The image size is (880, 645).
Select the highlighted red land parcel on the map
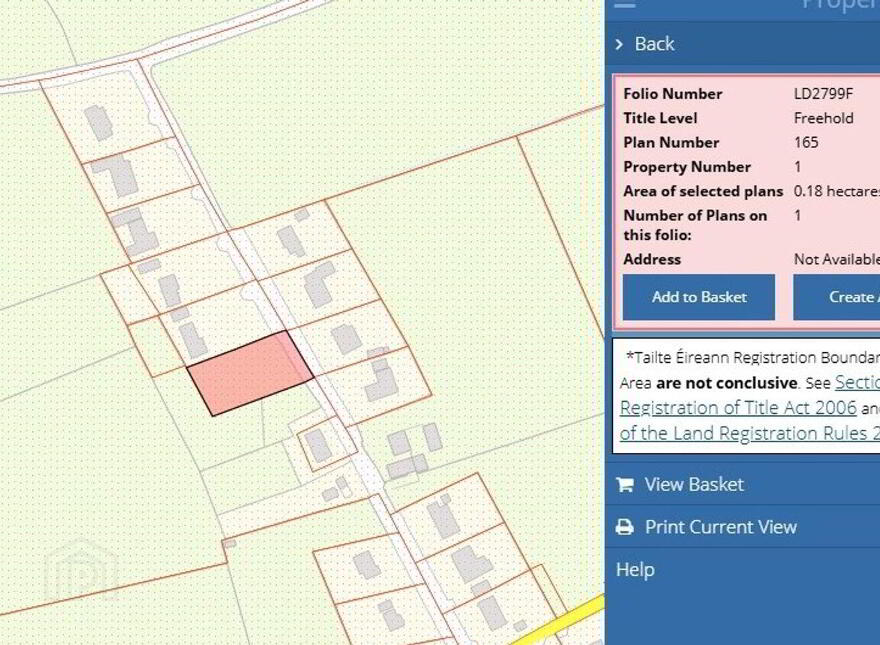point(250,373)
